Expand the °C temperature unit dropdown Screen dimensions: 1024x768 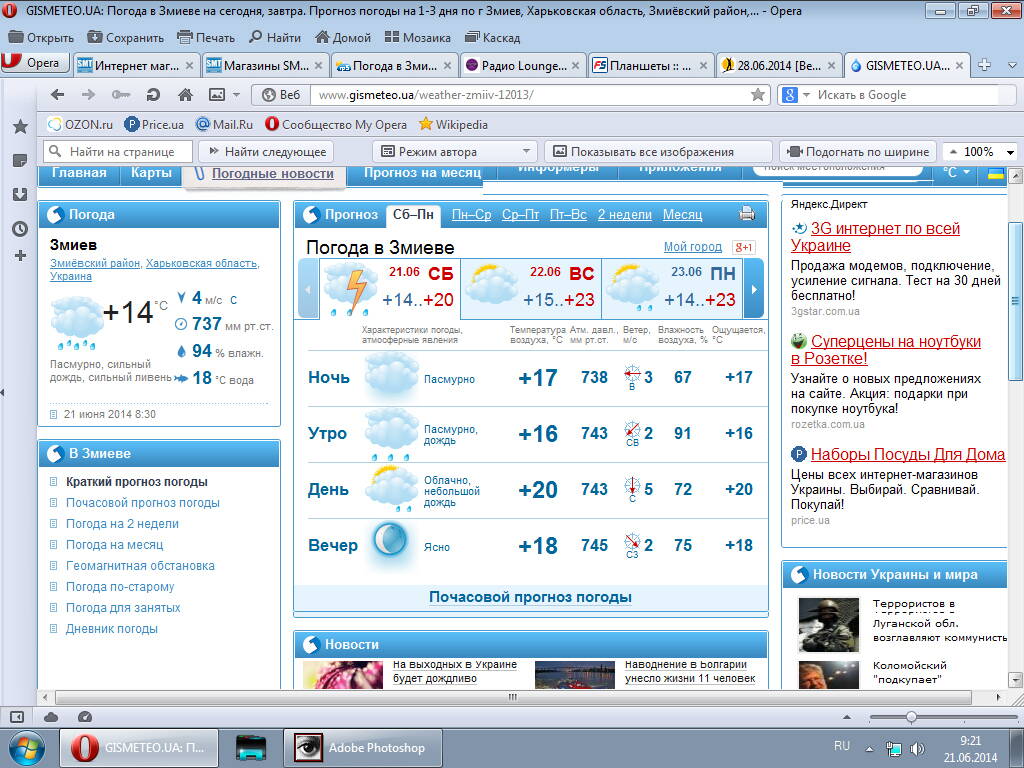coord(957,172)
